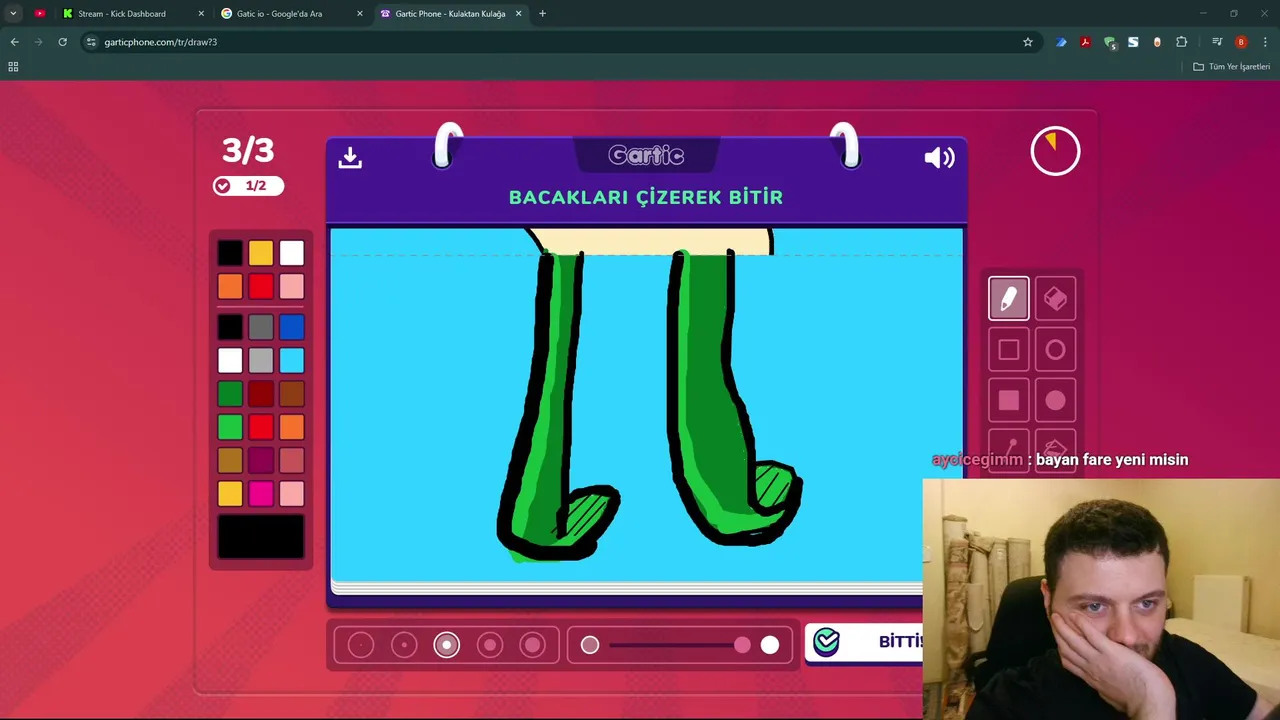Choose the medium brush size
1280x720 pixels.
click(447, 645)
